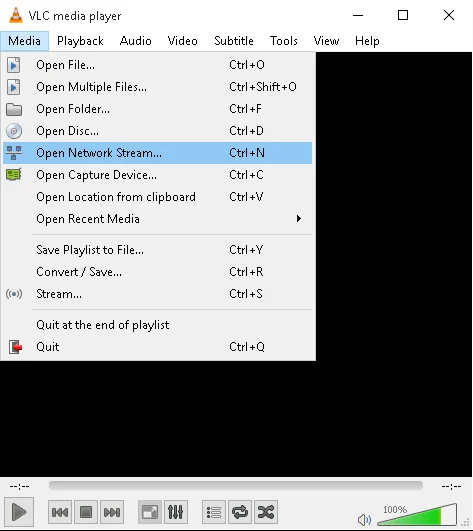
Task: Open the Help menu
Action: click(x=367, y=41)
